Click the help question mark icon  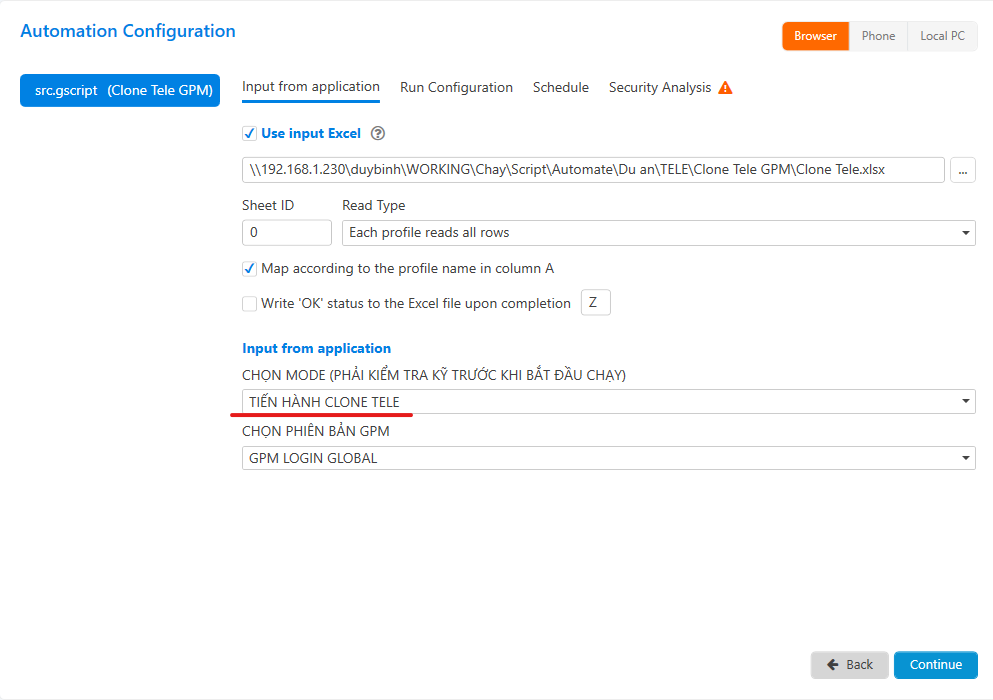click(x=378, y=134)
